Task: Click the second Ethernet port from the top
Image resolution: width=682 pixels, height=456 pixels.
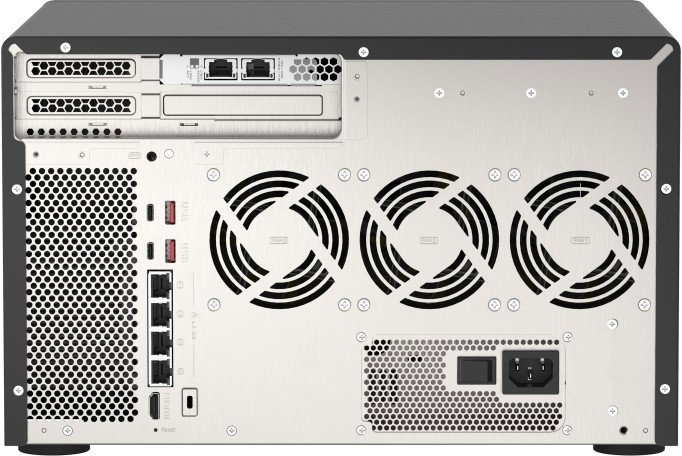Action: pos(160,314)
